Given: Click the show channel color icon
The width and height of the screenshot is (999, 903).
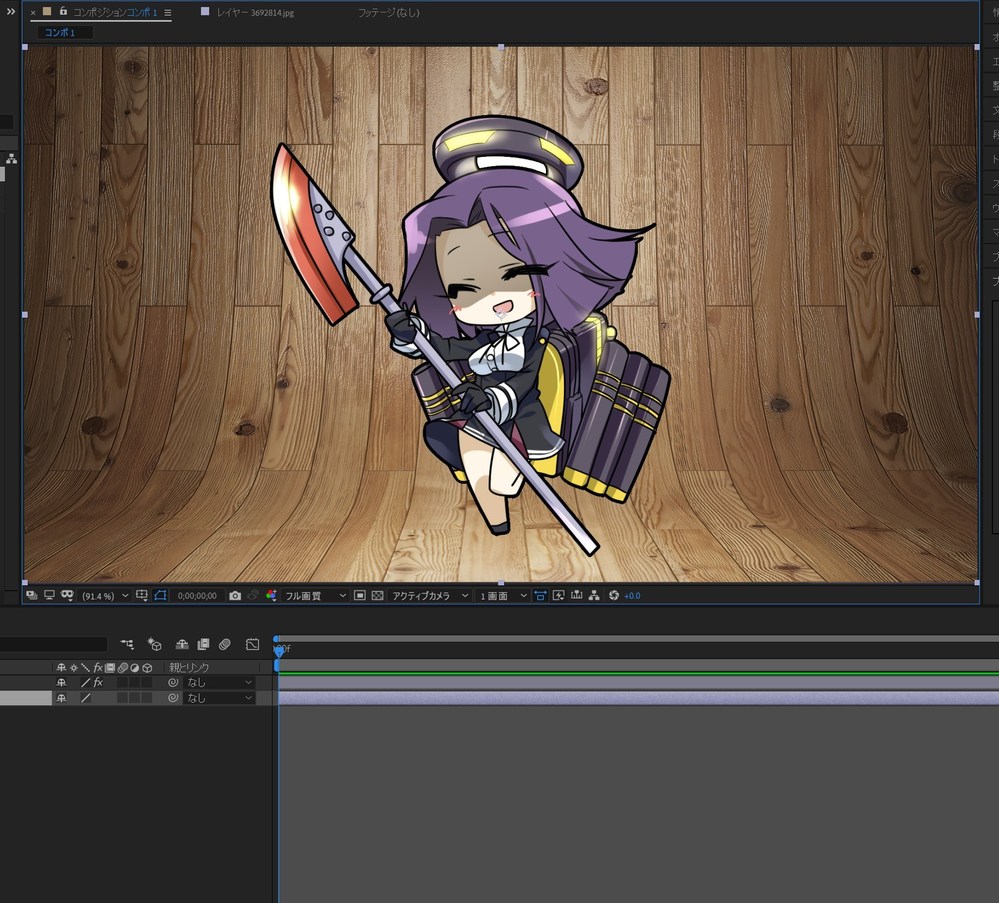Looking at the screenshot, I should pos(271,595).
